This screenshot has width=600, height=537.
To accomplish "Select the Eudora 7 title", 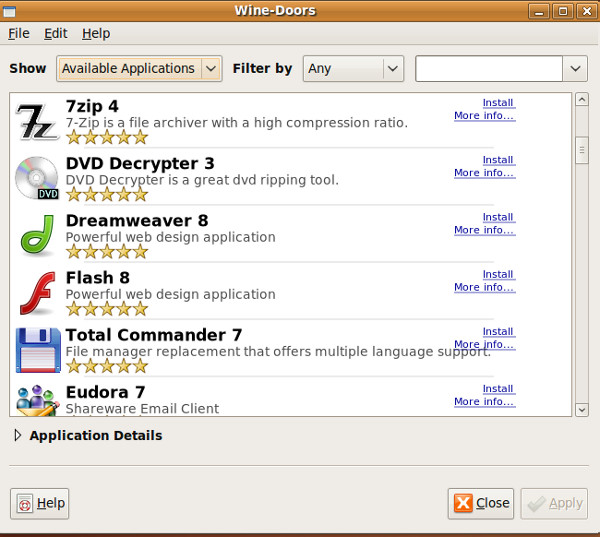I will point(106,392).
